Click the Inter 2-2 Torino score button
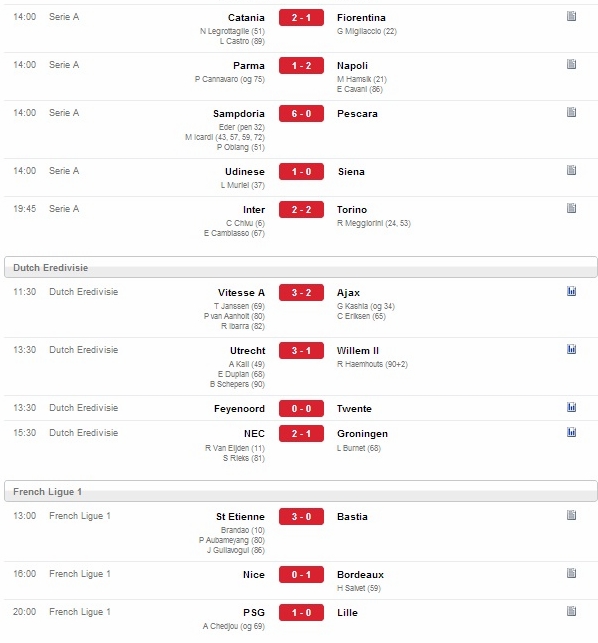Image resolution: width=598 pixels, height=643 pixels. [301, 210]
